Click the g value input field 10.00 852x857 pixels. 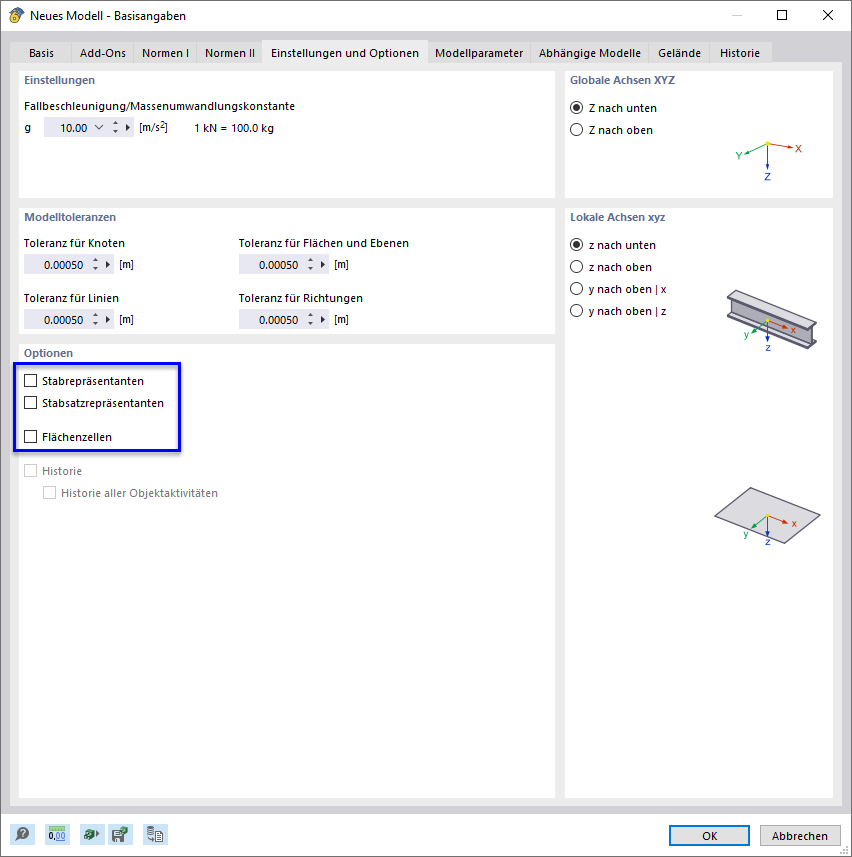[x=67, y=127]
